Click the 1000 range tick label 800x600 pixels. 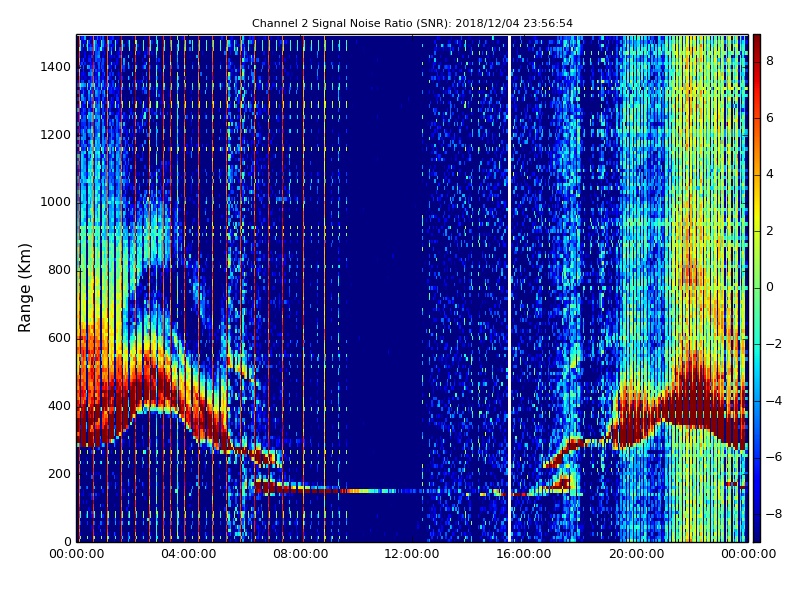pos(56,202)
